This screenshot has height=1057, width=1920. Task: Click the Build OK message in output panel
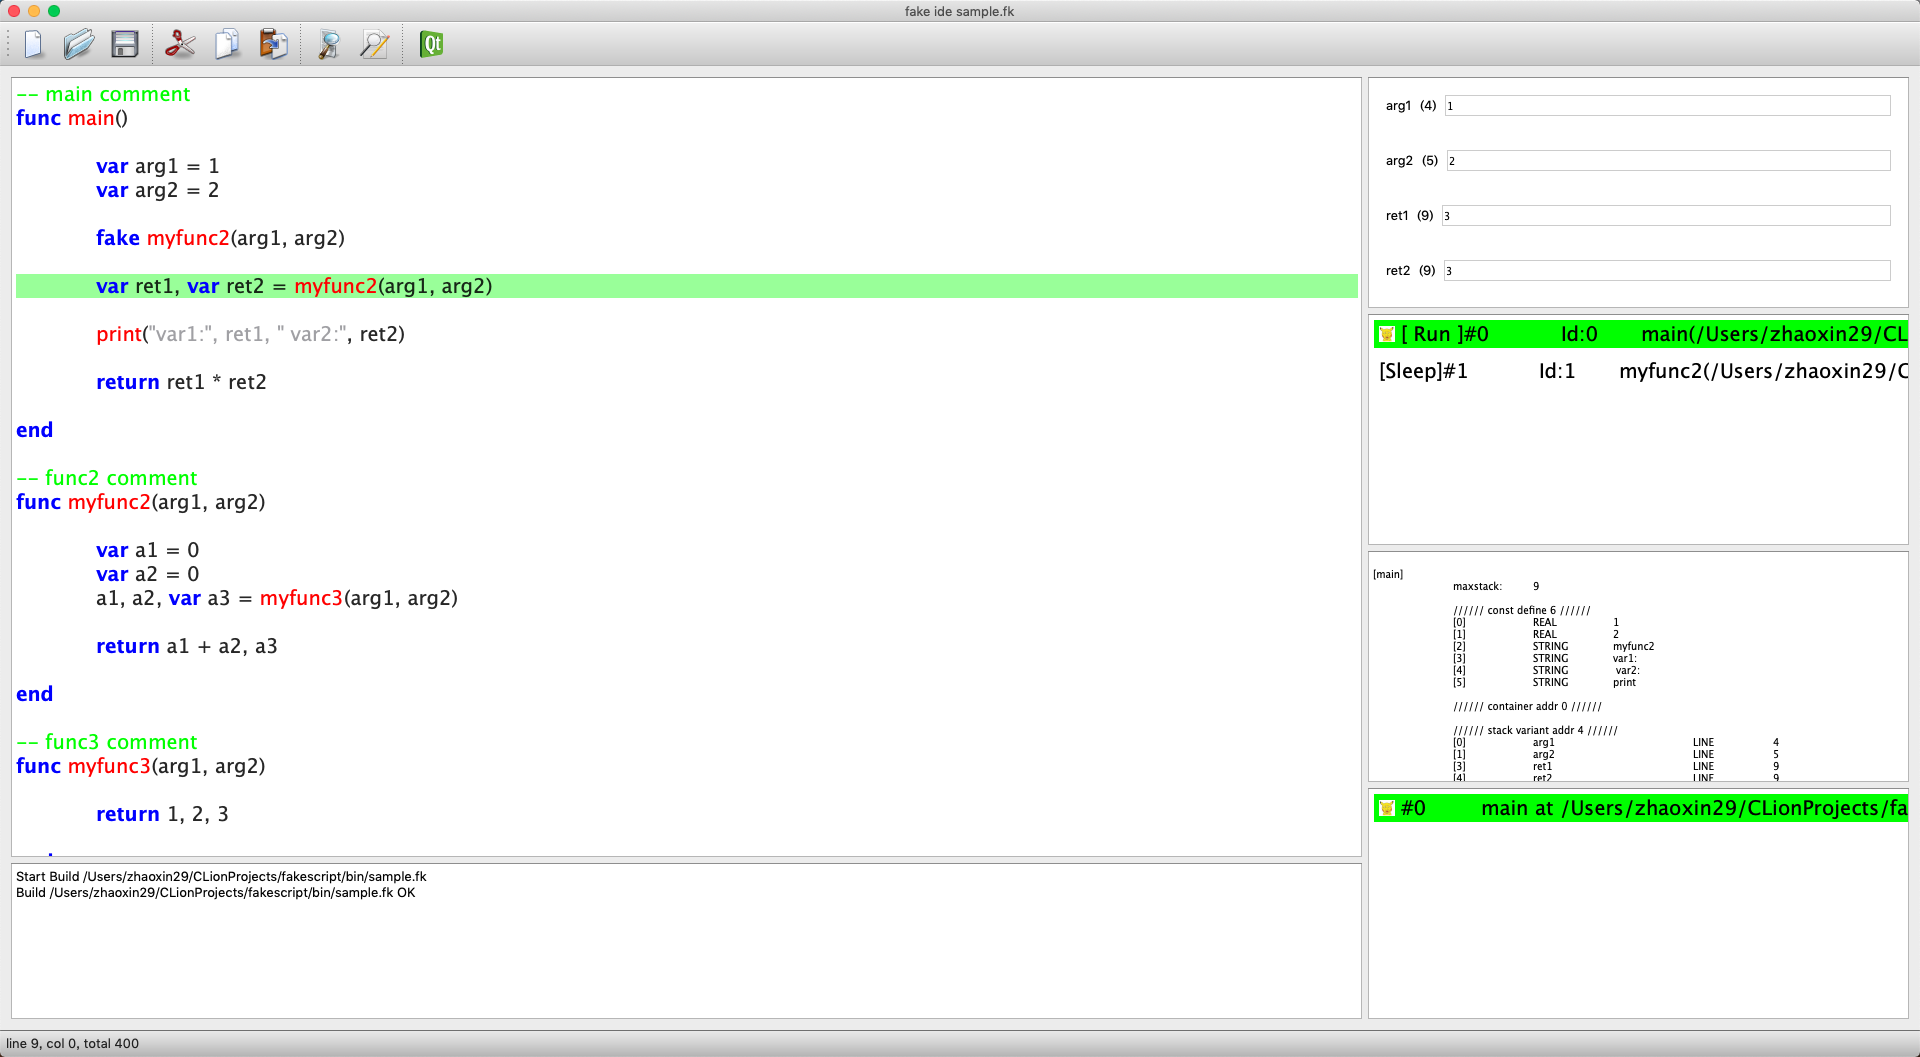(x=215, y=893)
